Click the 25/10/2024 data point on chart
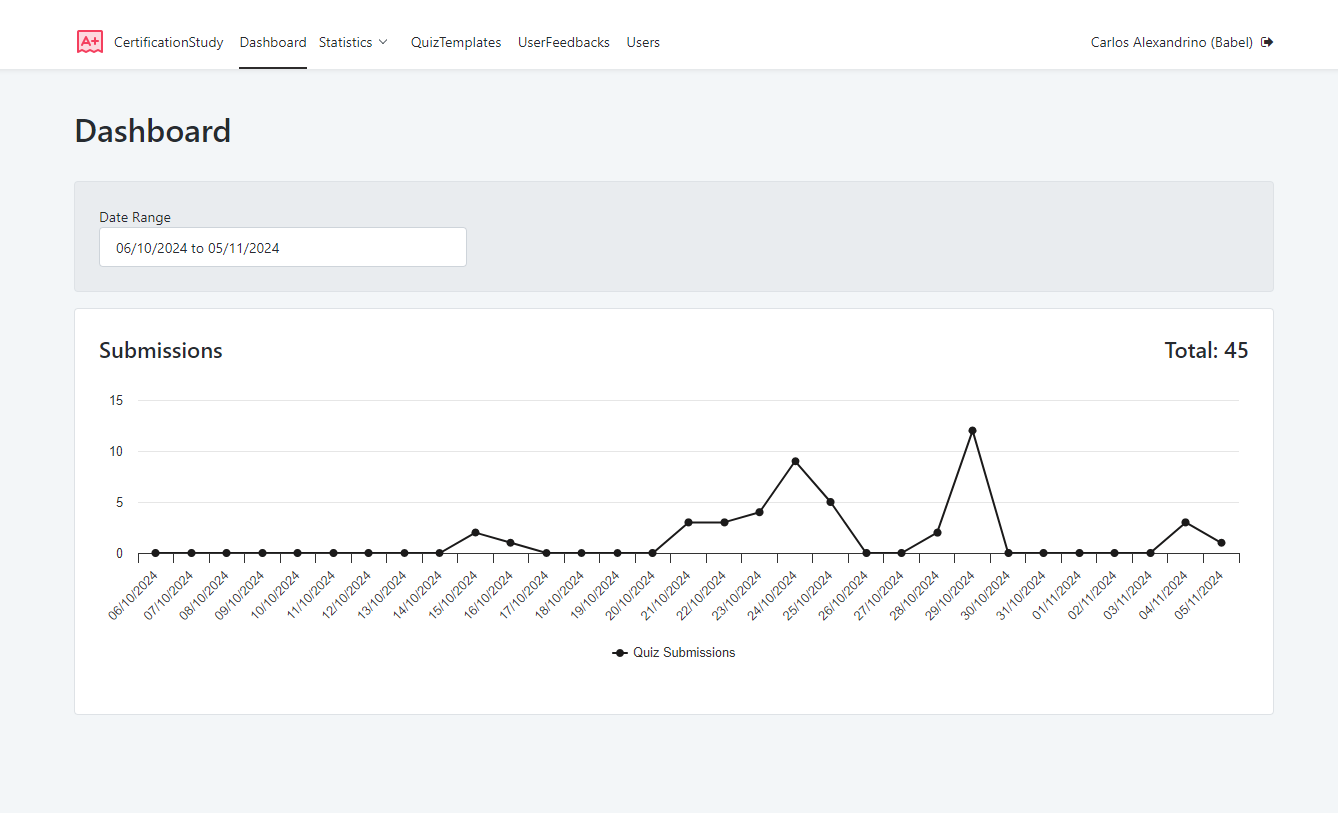Viewport: 1338px width, 813px height. (830, 502)
